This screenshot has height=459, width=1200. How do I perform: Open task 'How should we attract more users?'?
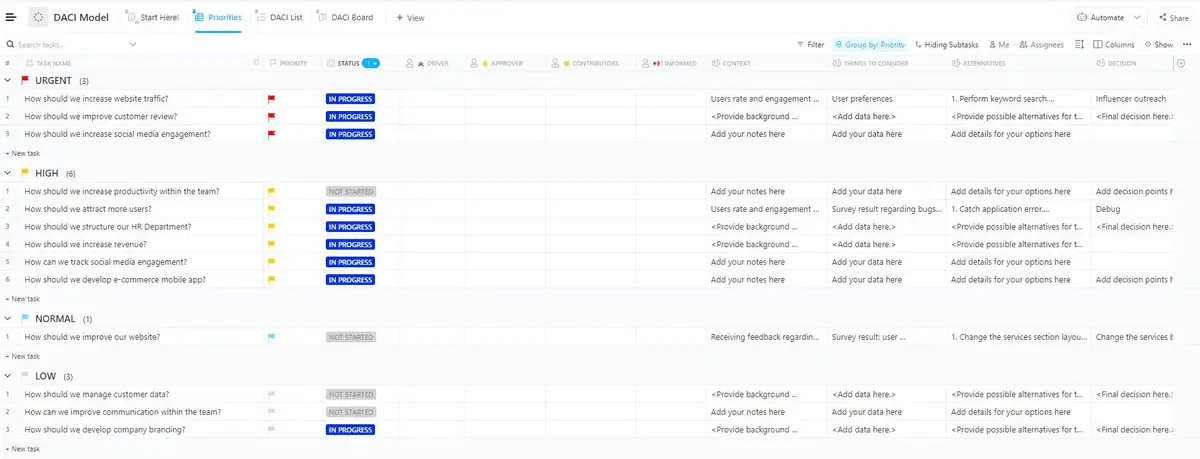tap(88, 209)
